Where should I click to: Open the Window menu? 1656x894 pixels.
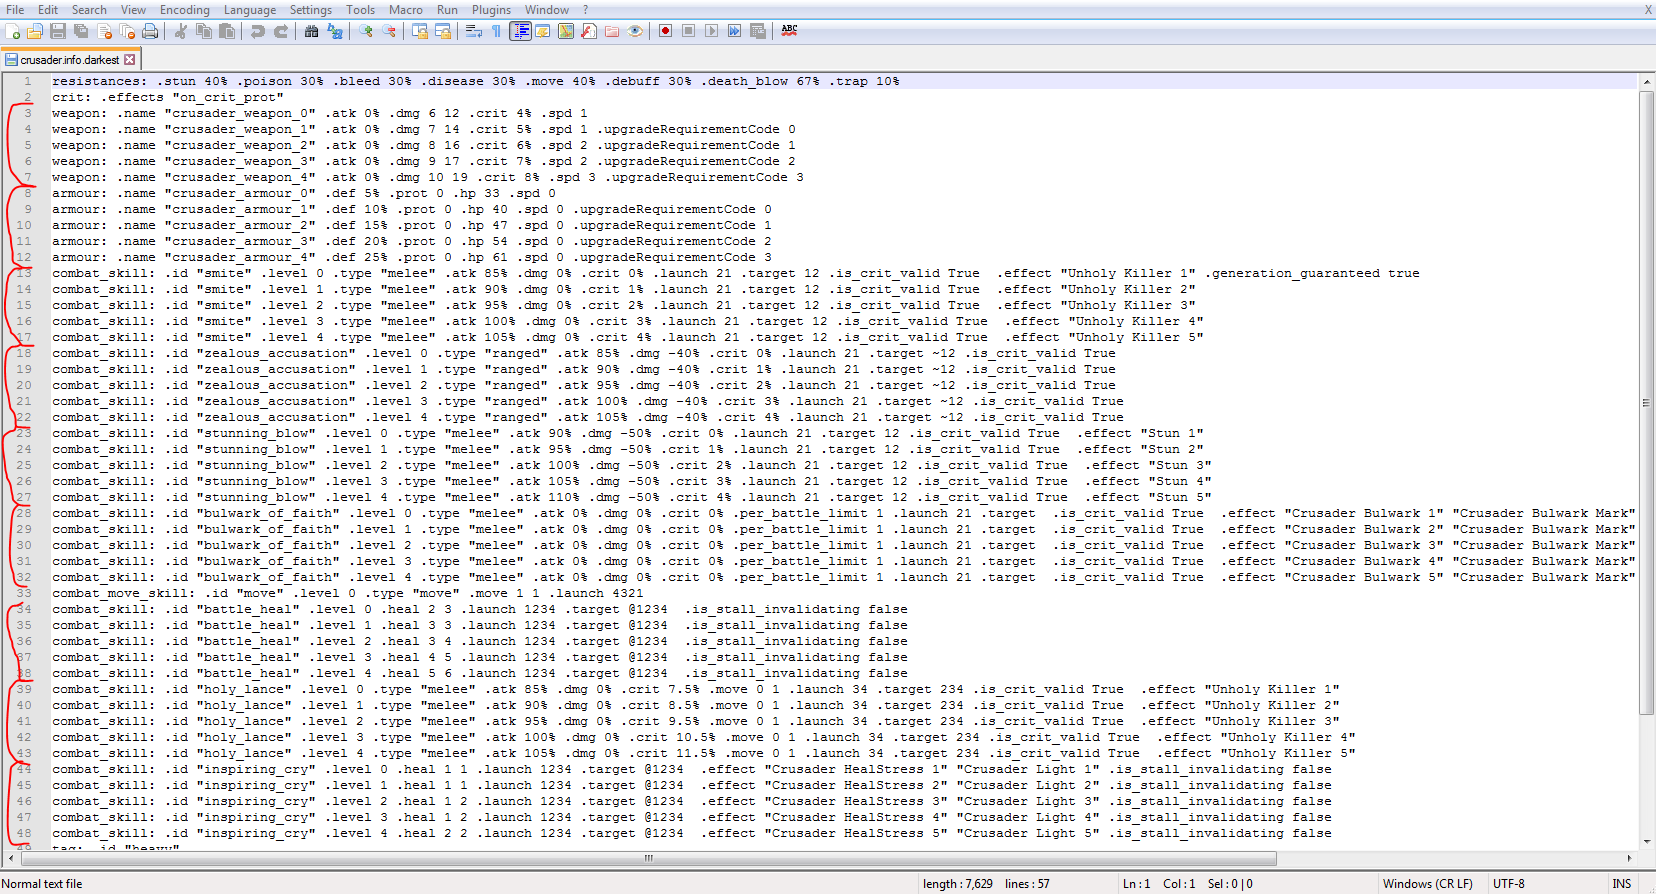547,10
